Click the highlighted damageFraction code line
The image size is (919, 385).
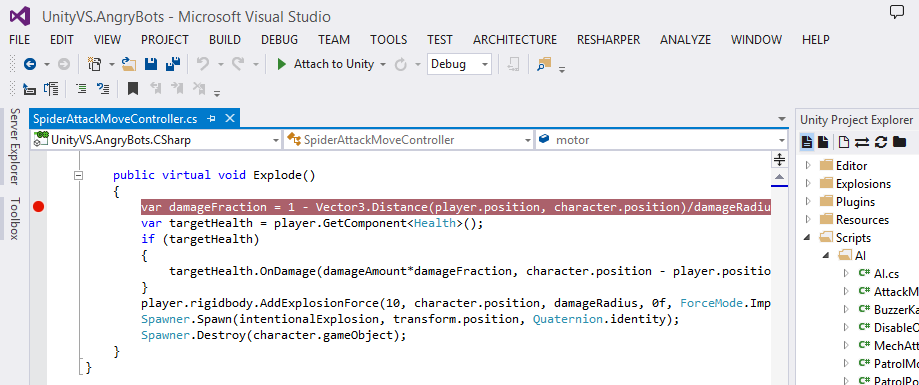(455, 207)
